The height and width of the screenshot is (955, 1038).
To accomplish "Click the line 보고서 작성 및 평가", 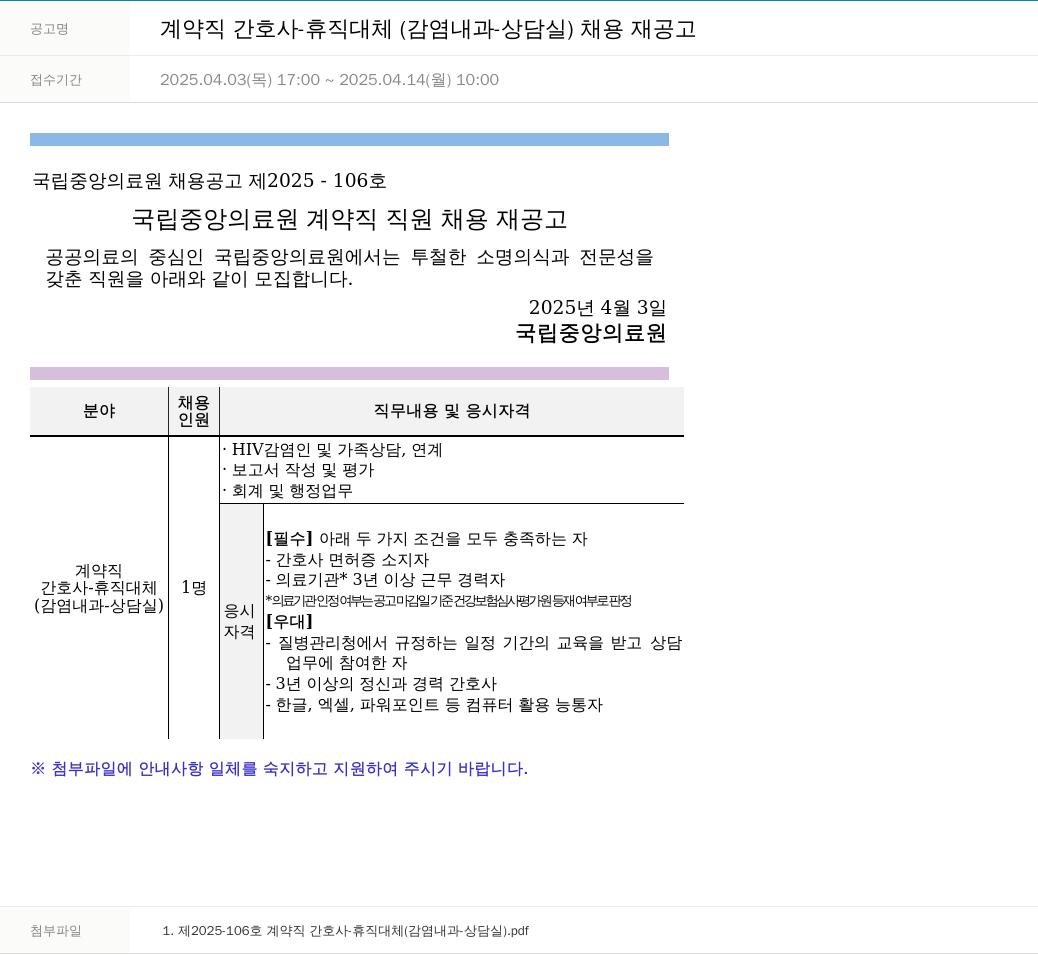I will click(x=298, y=470).
